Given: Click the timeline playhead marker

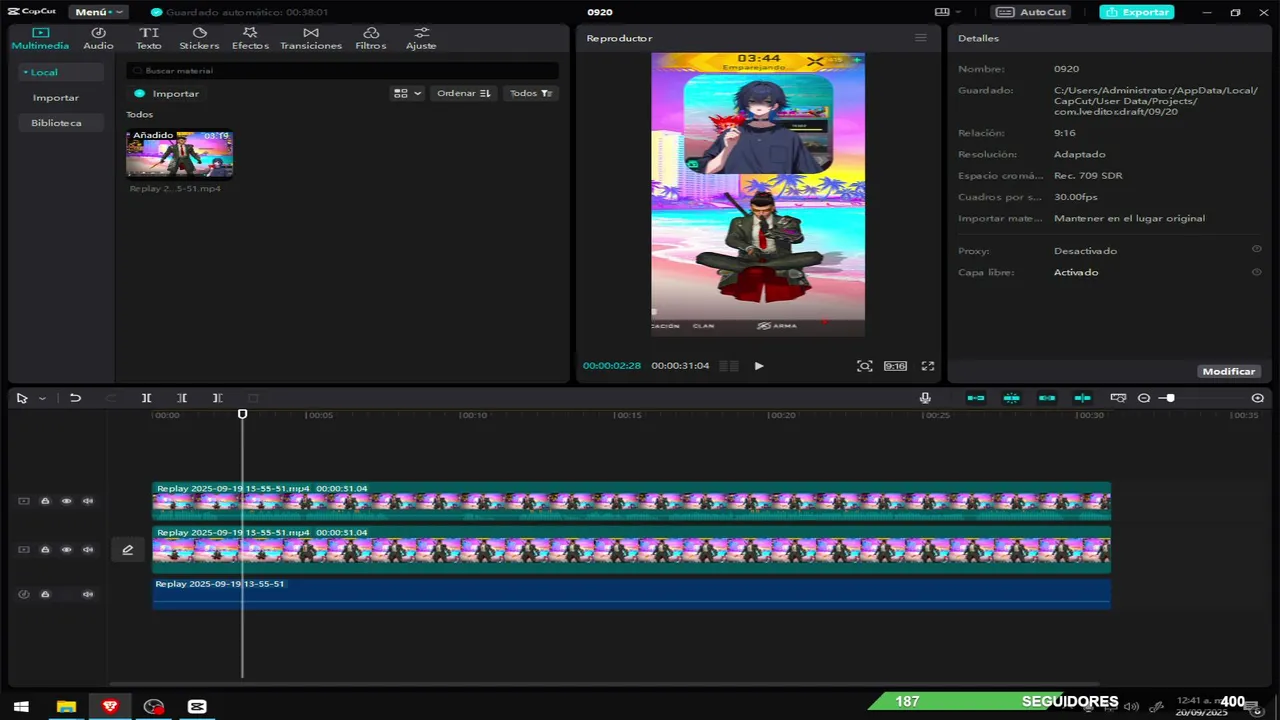Looking at the screenshot, I should pyautogui.click(x=242, y=414).
